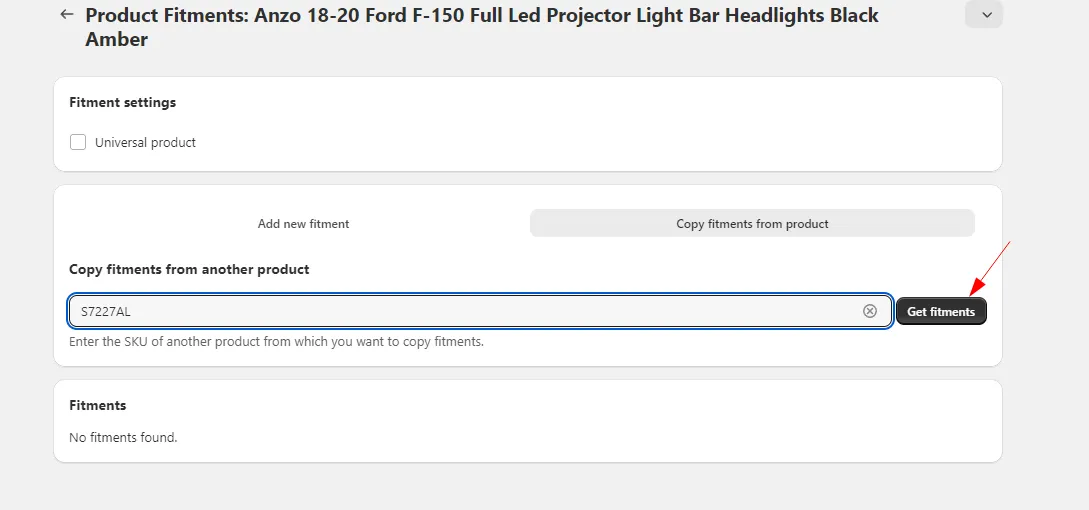
Task: Click the Copy fitments from another product heading
Action: coord(189,269)
